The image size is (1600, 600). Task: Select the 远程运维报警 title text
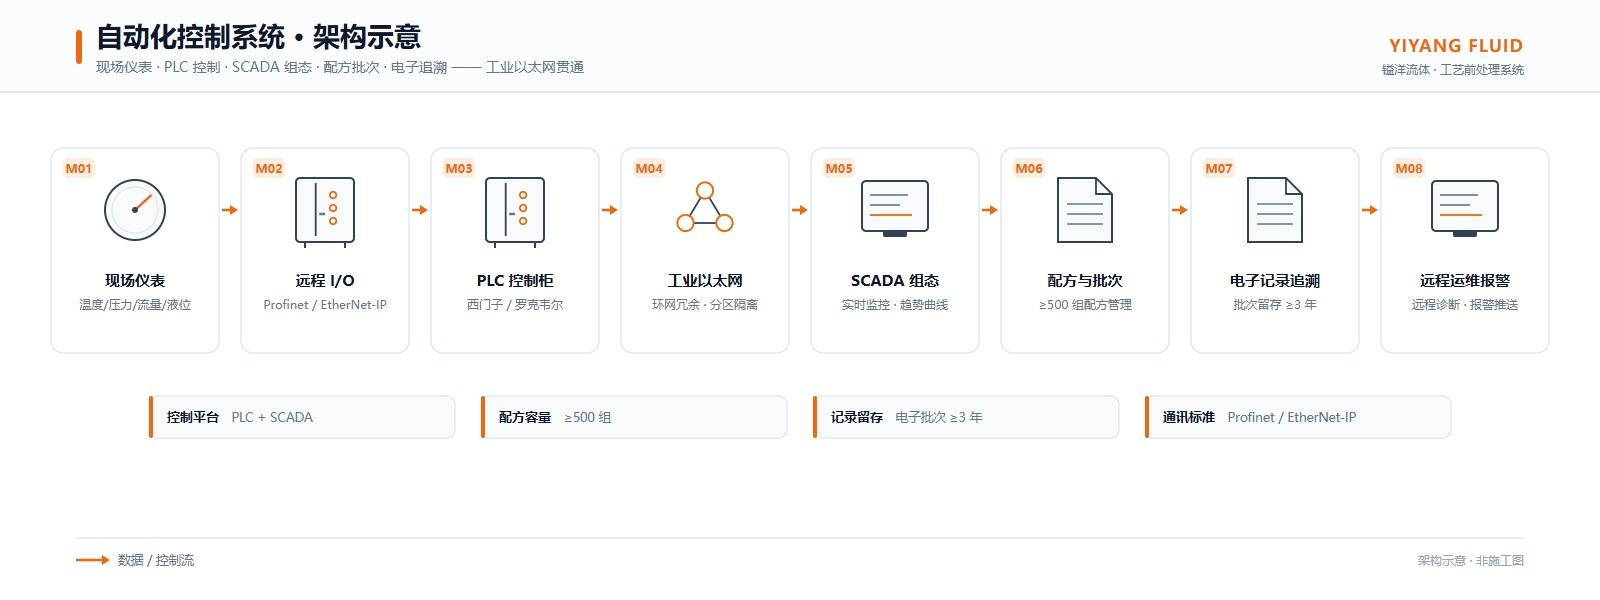[1465, 281]
